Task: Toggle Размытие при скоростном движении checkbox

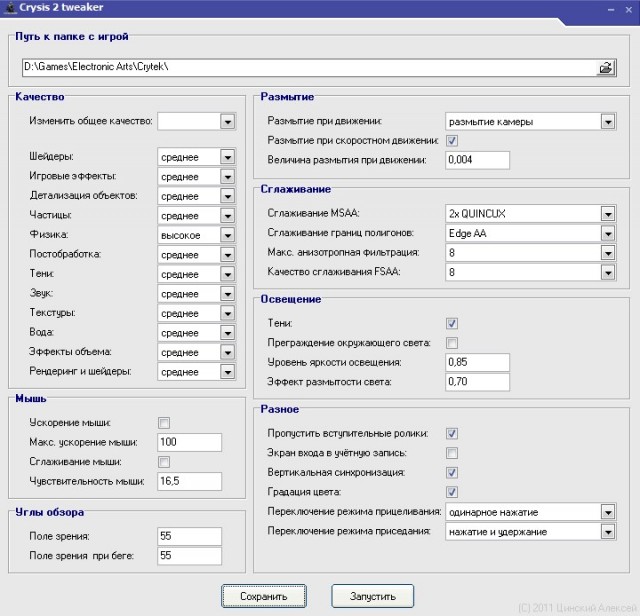Action: (452, 141)
